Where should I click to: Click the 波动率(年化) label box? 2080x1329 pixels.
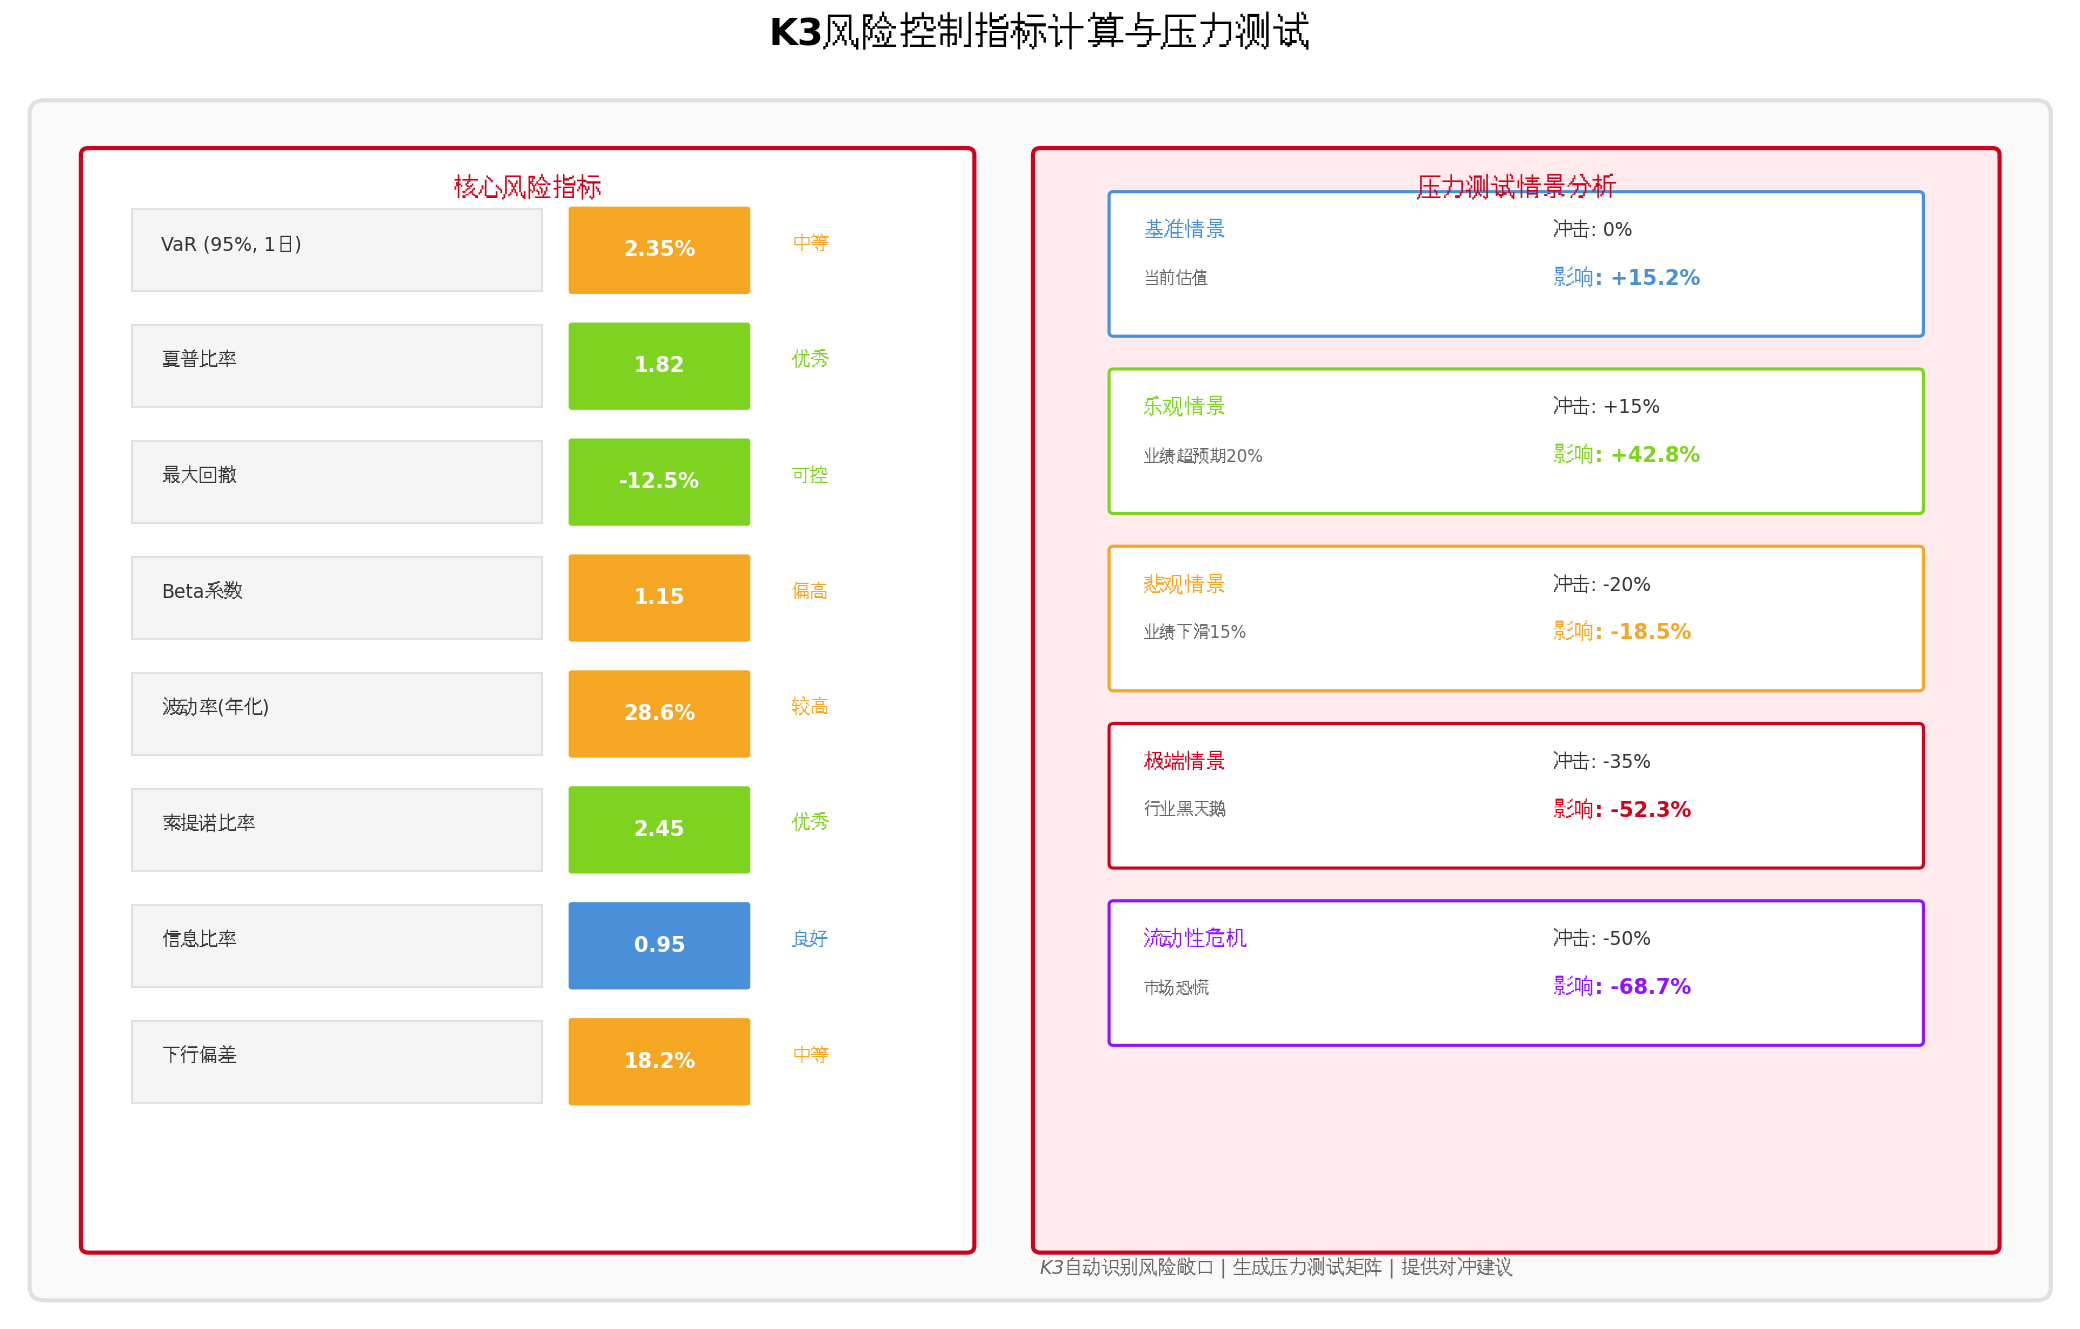[337, 714]
